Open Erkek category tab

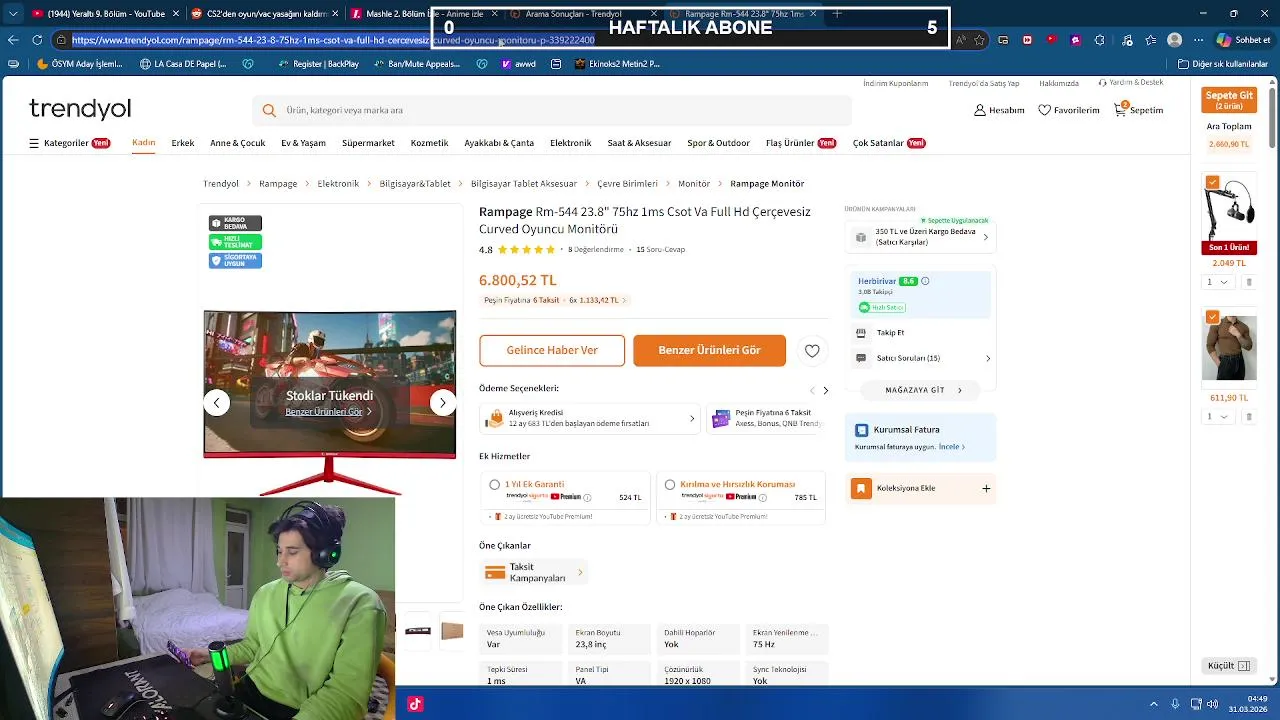point(183,143)
